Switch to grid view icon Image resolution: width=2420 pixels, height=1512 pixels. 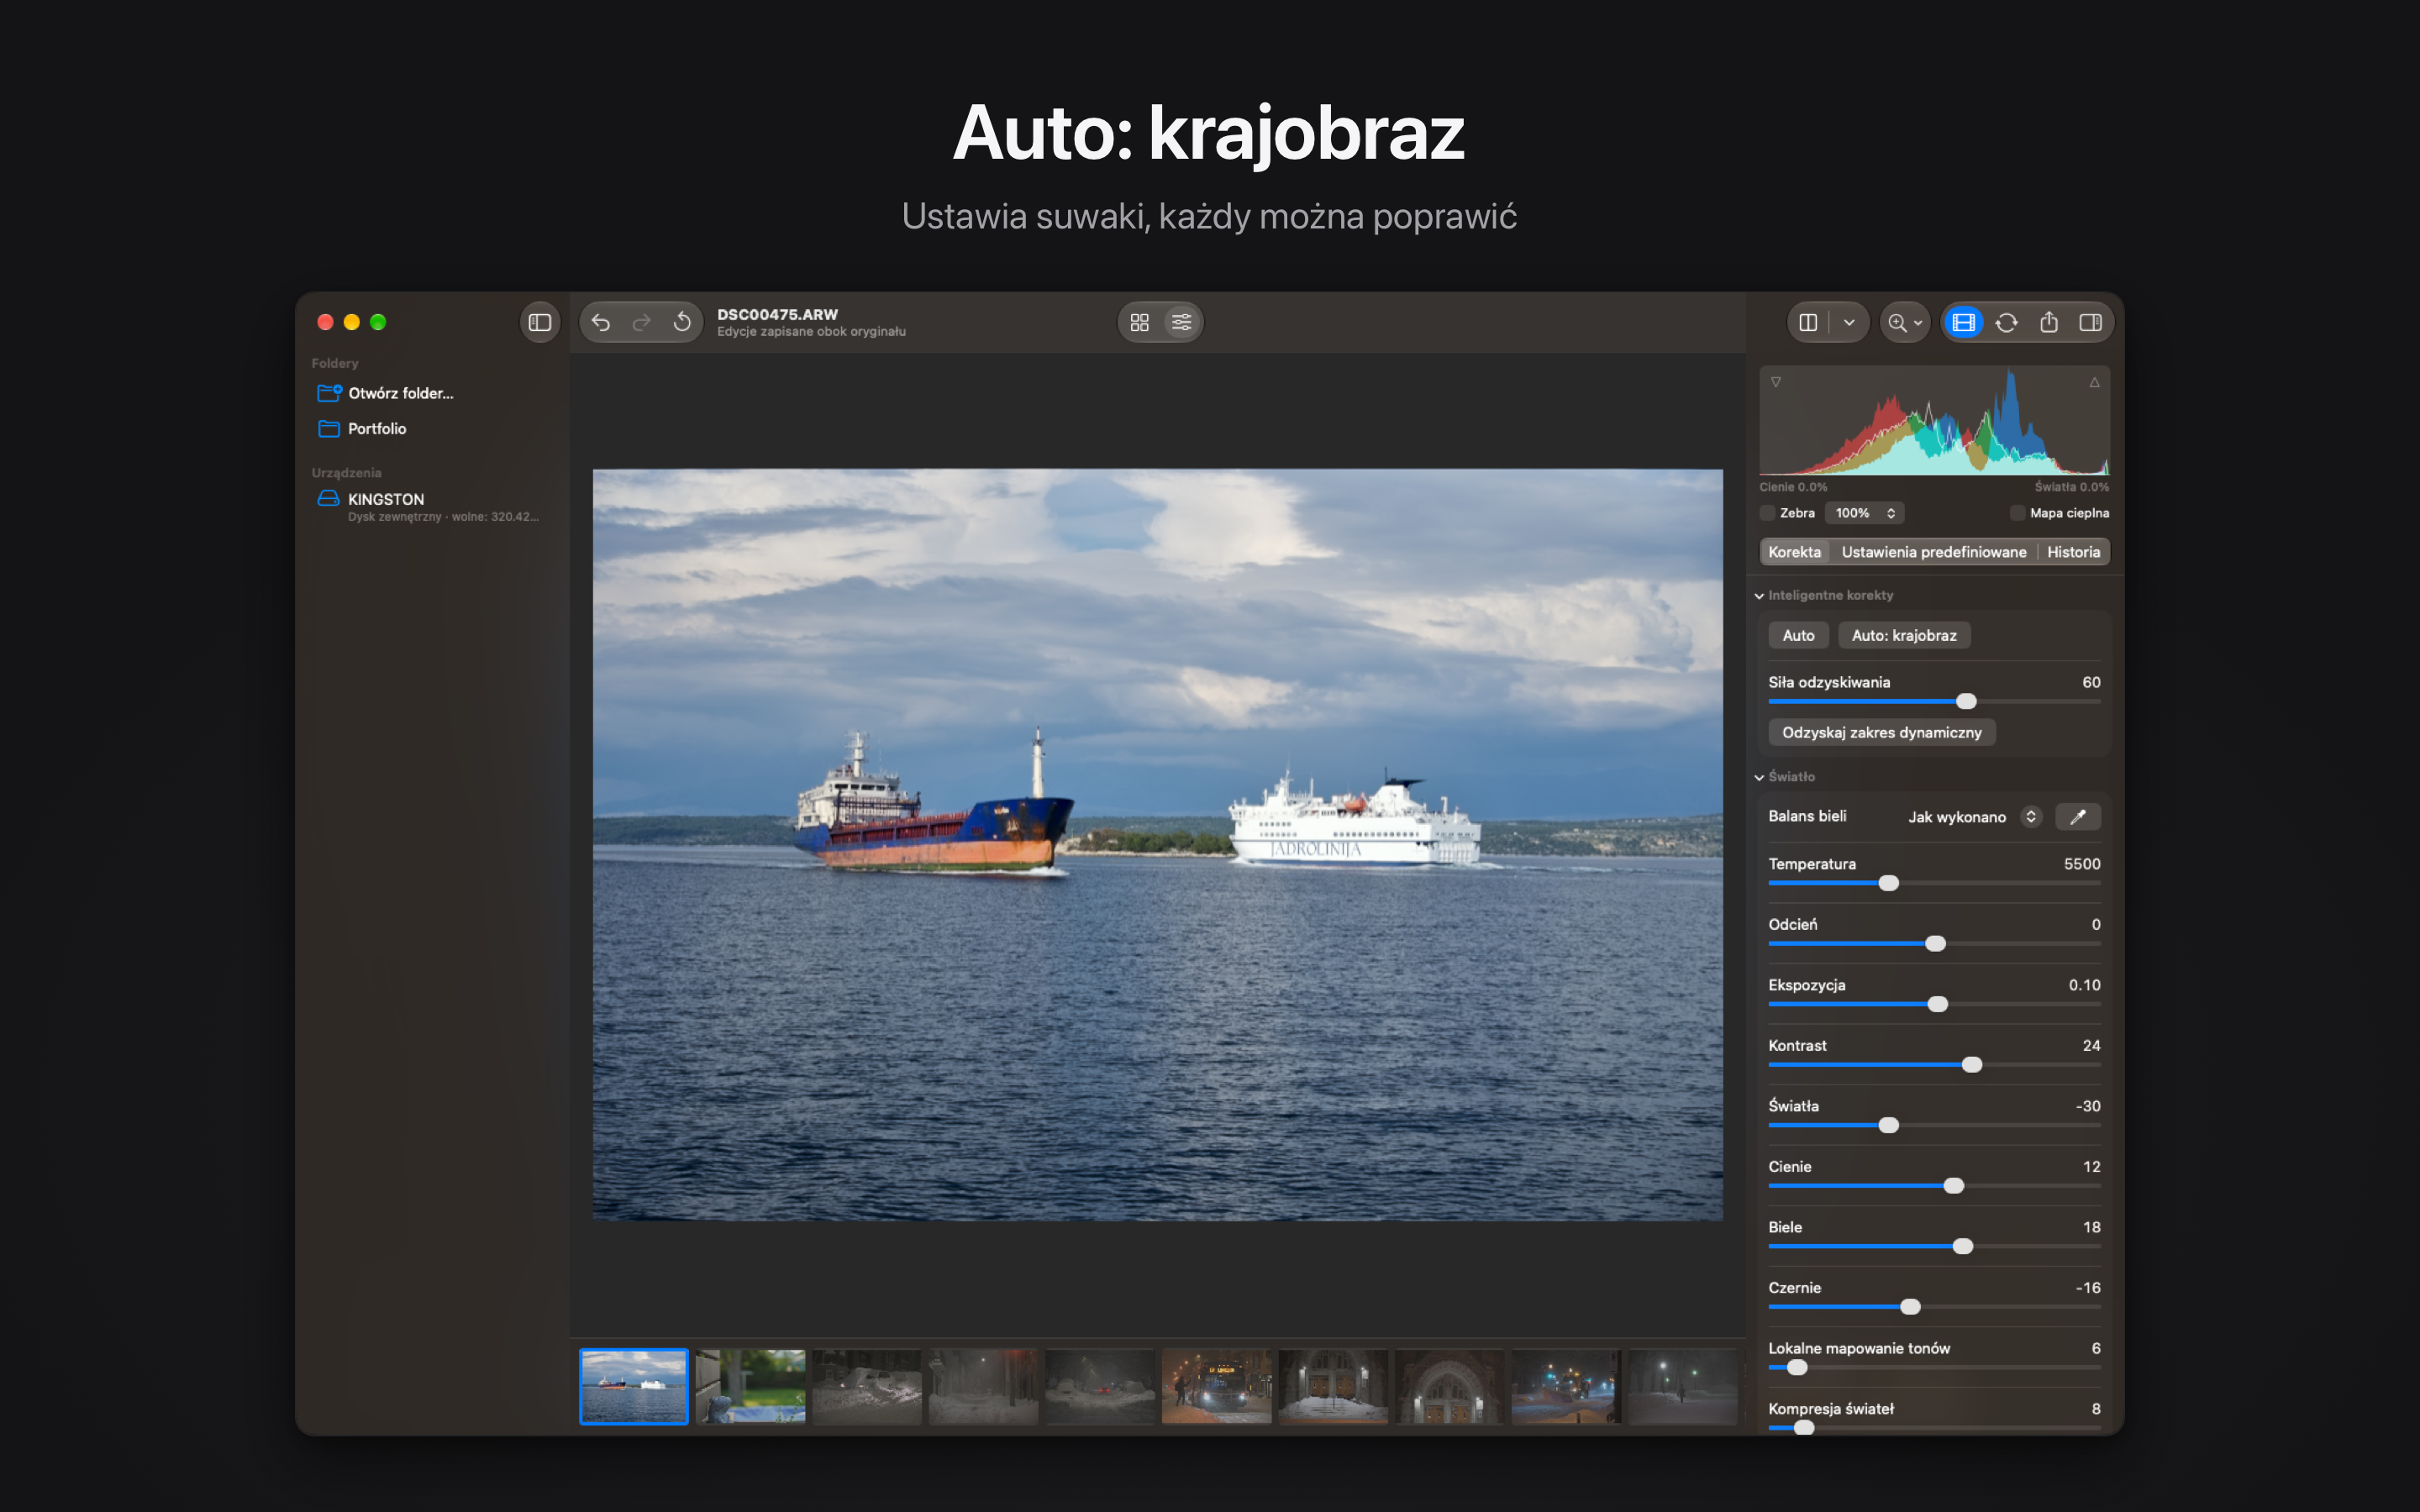coord(1139,322)
